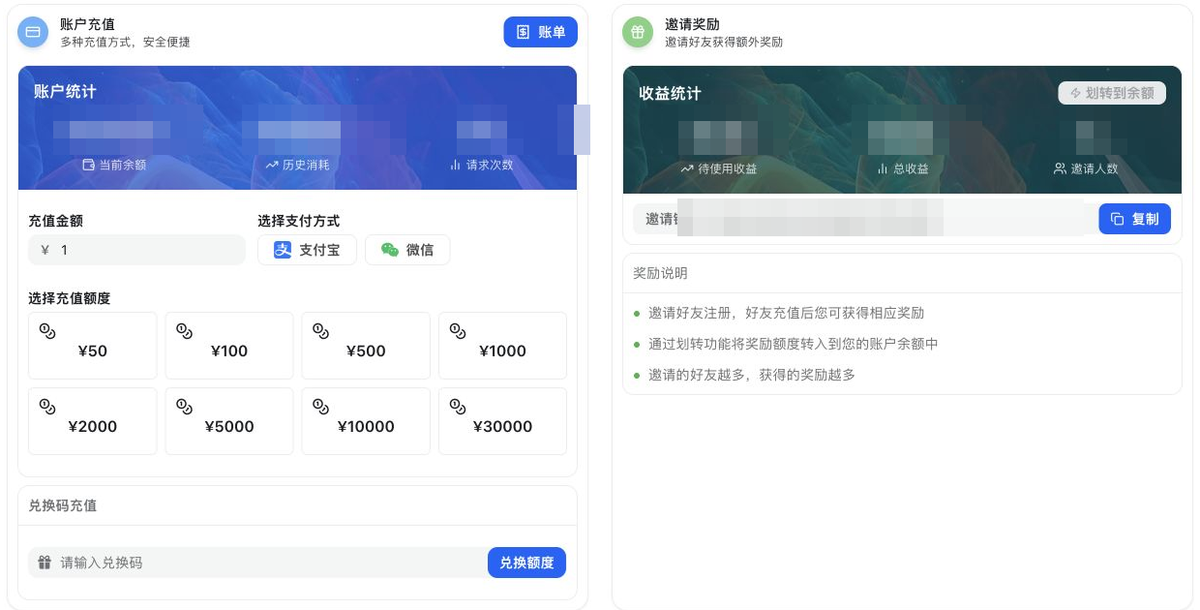Select 支付宝 payment method
Screen dimensions: 1200x610
coord(307,250)
